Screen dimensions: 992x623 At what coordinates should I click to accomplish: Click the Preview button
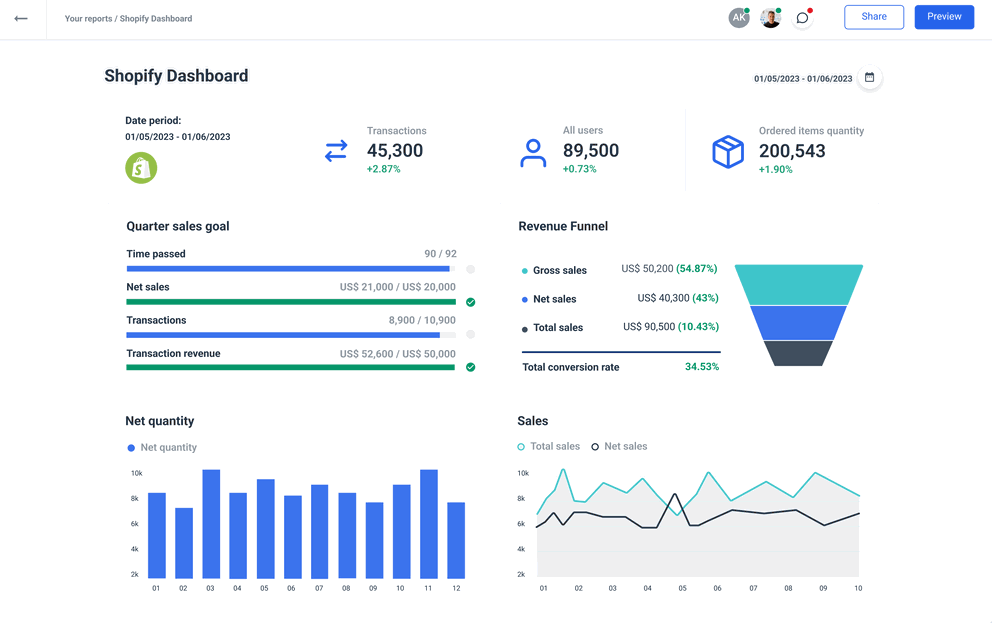point(944,17)
